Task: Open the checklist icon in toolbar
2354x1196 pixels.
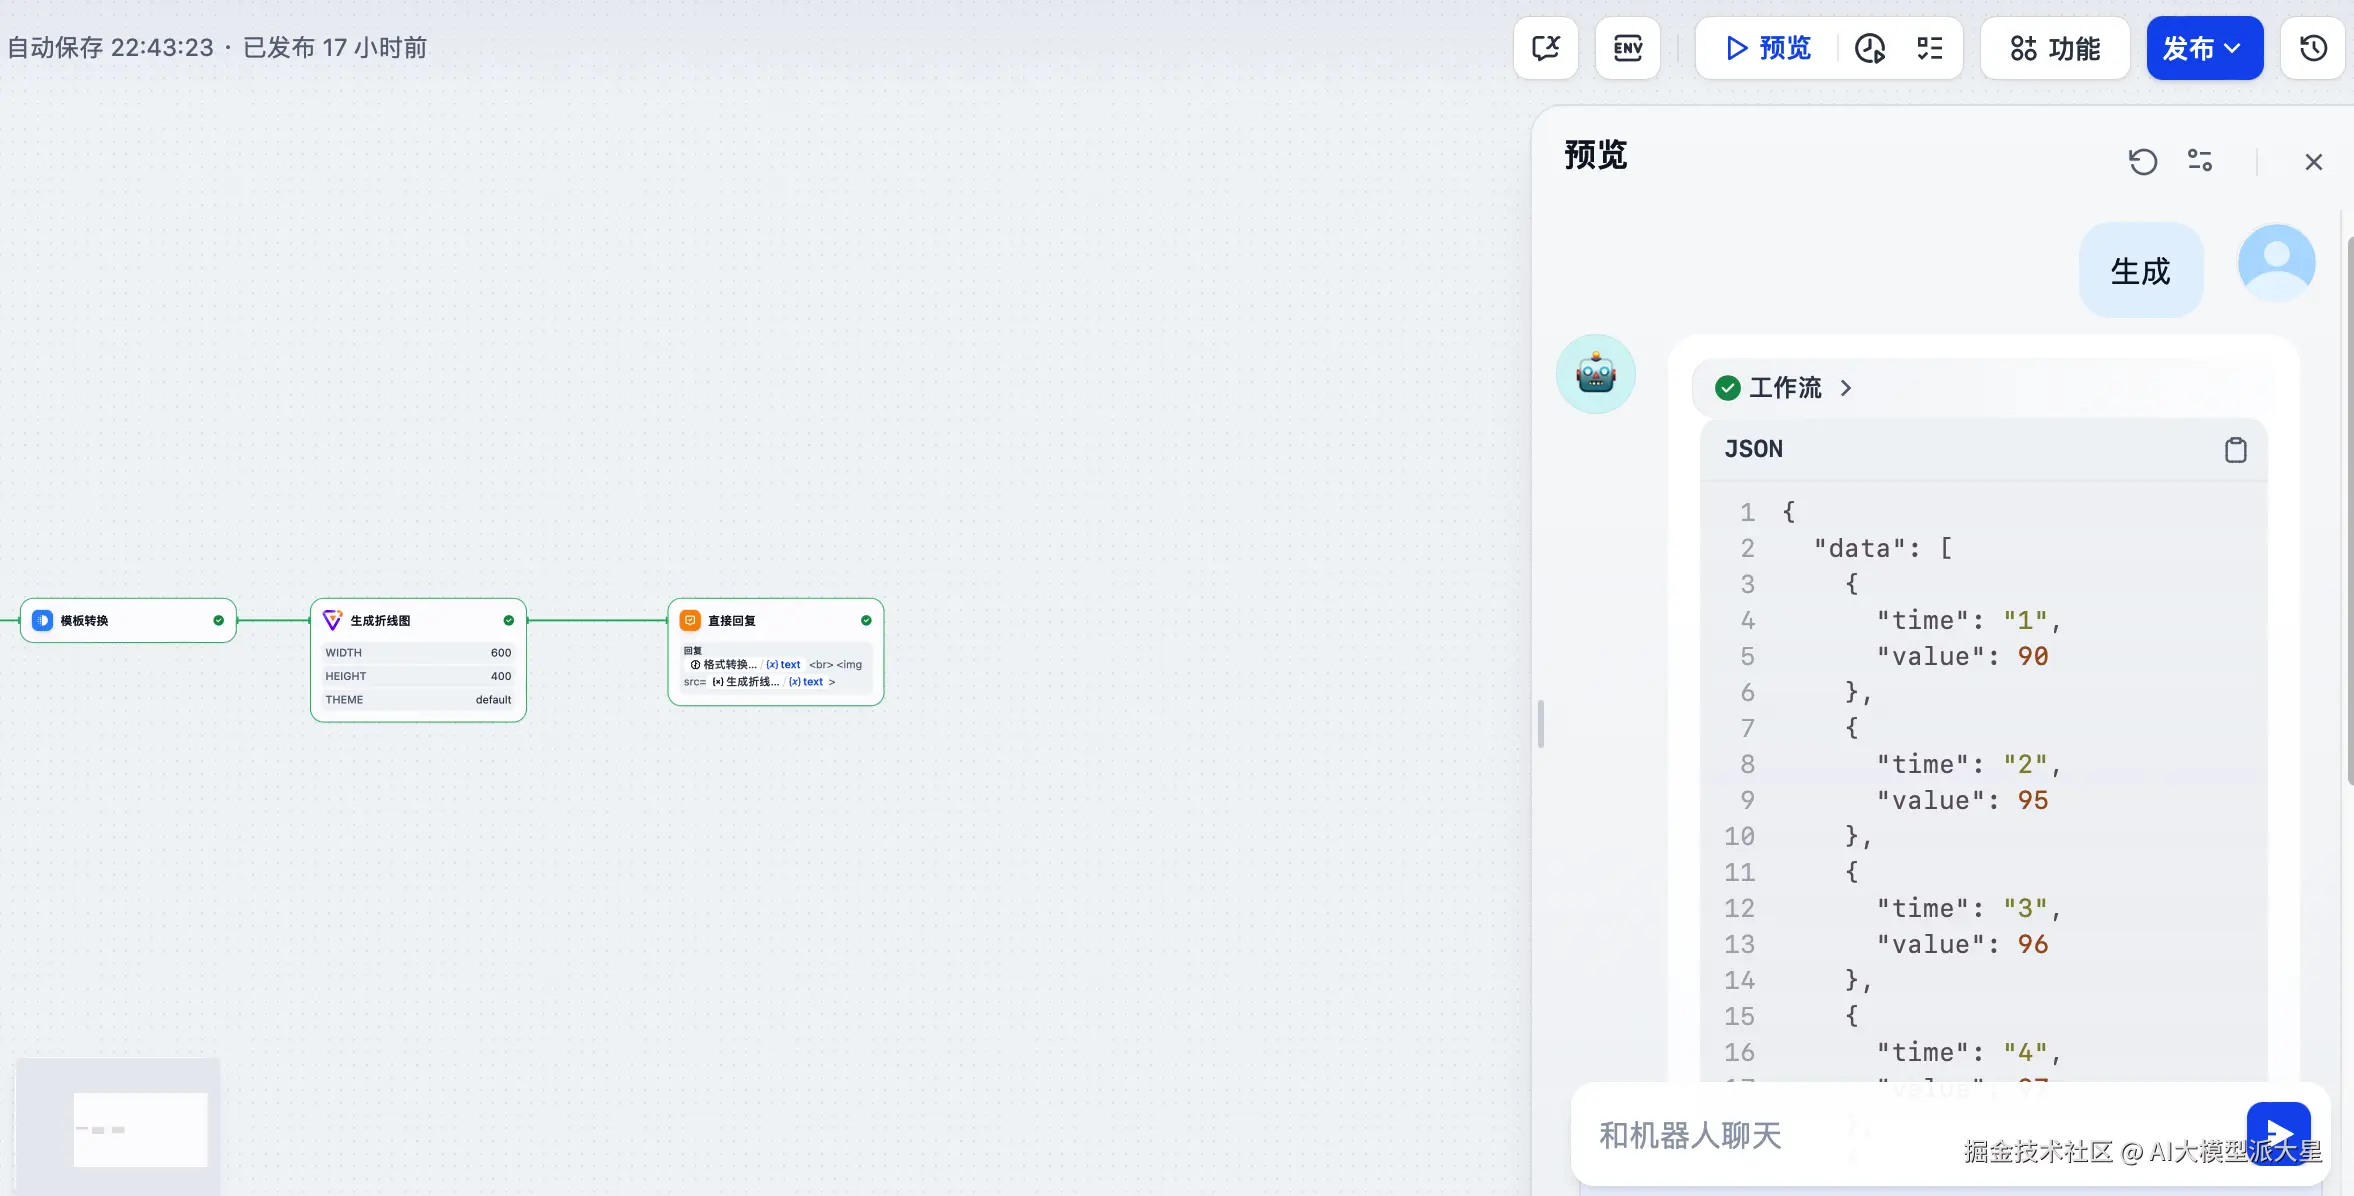Action: [x=1930, y=48]
